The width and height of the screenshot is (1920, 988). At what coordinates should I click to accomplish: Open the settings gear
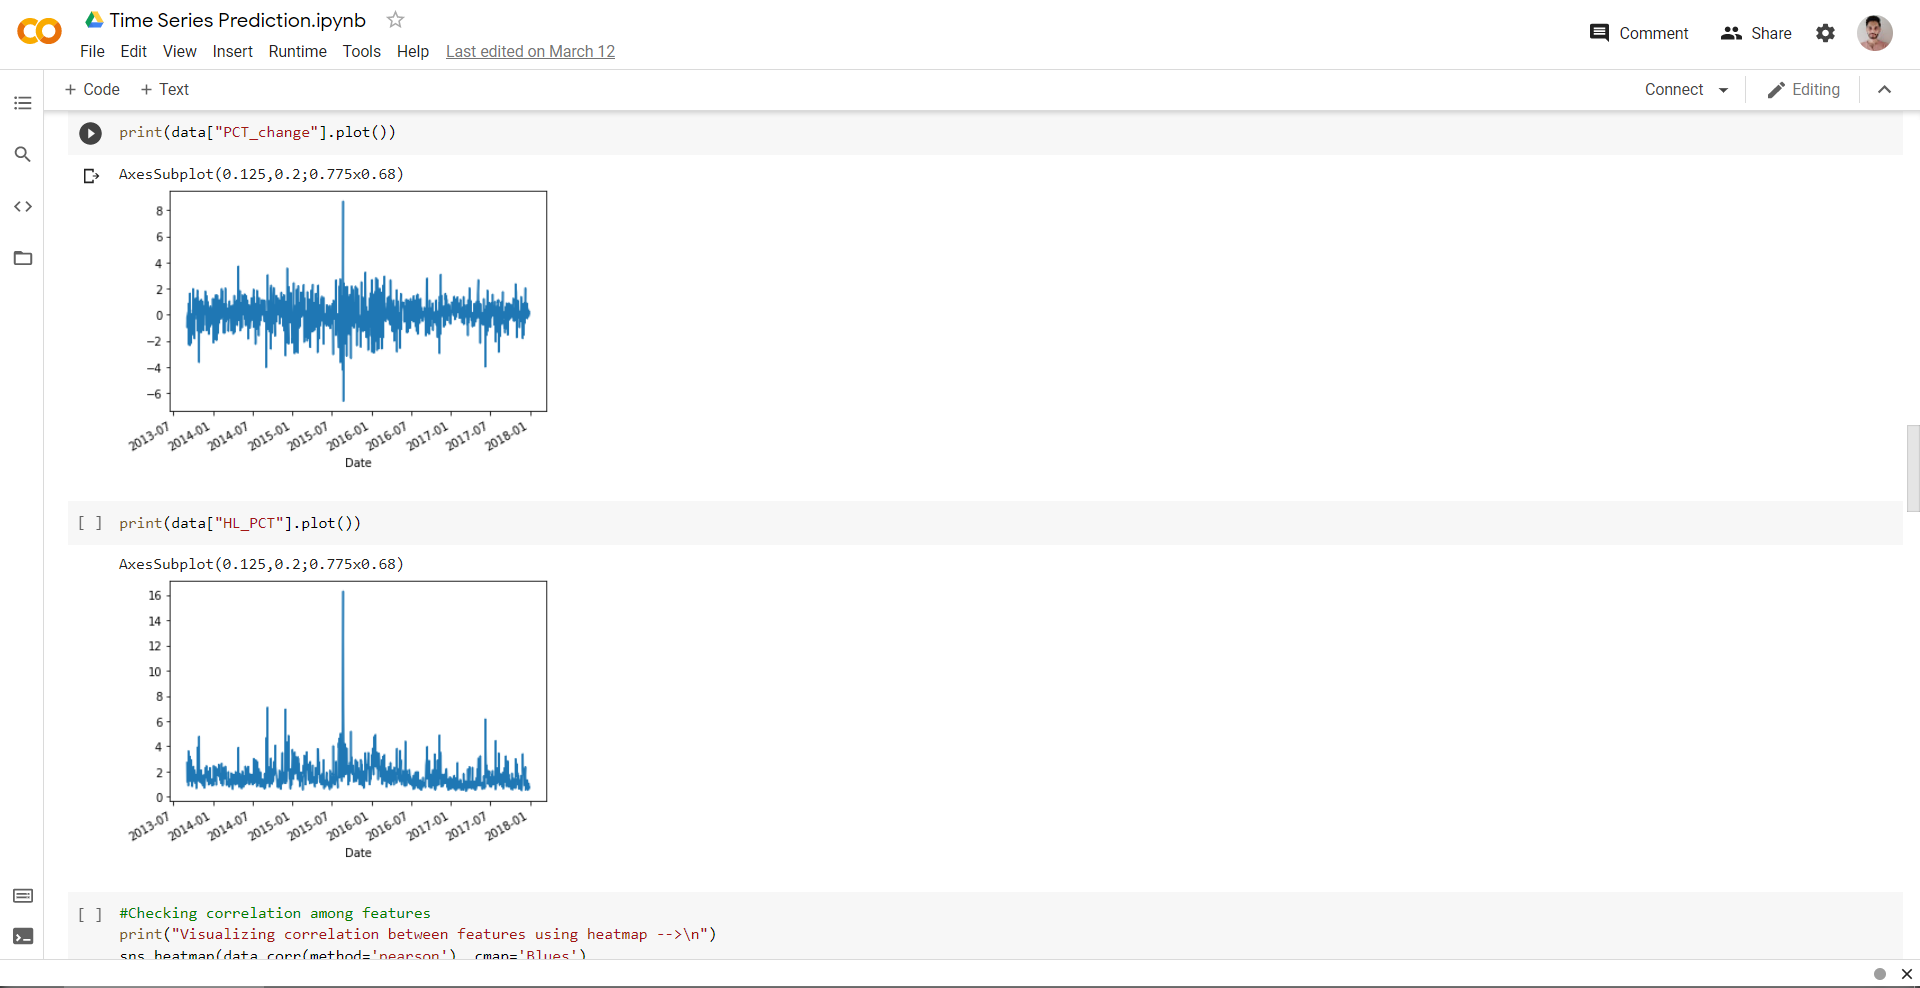[x=1826, y=33]
